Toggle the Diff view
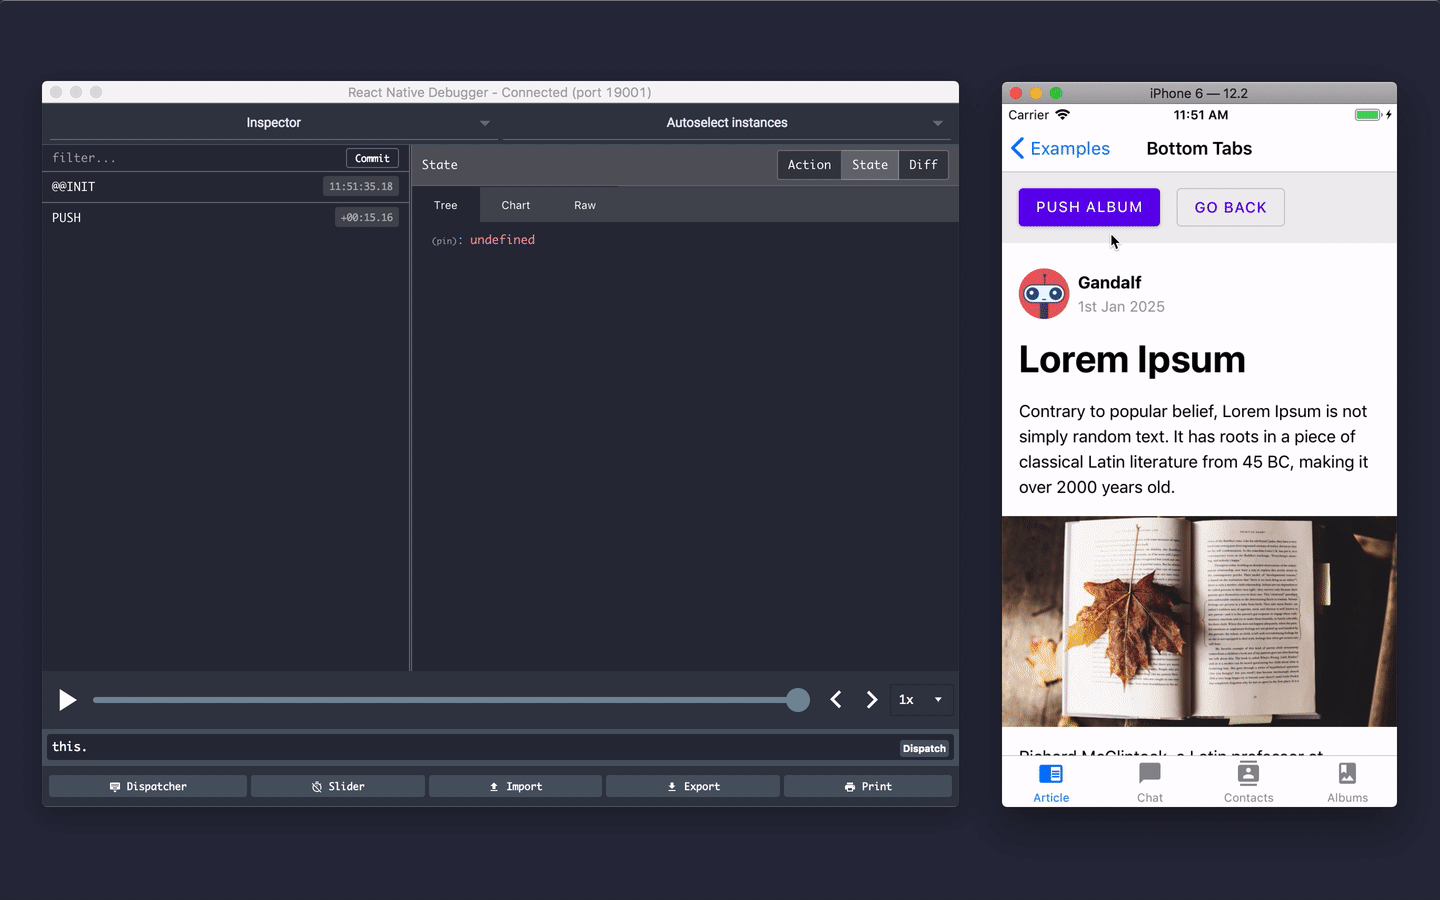 923,164
